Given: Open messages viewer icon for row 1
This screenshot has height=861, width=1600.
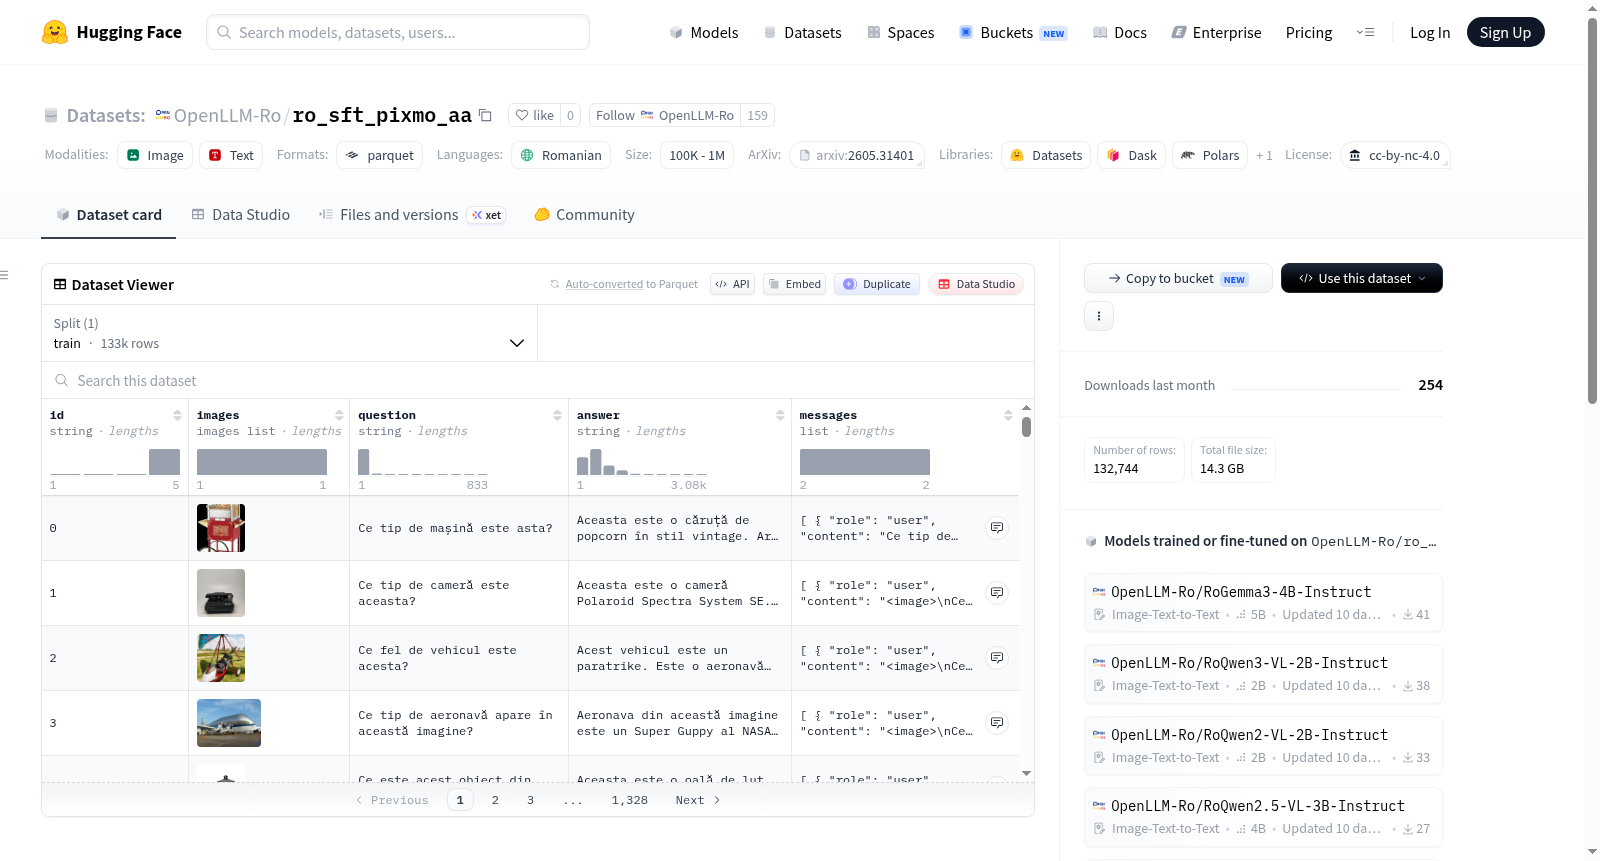Looking at the screenshot, I should click(997, 592).
